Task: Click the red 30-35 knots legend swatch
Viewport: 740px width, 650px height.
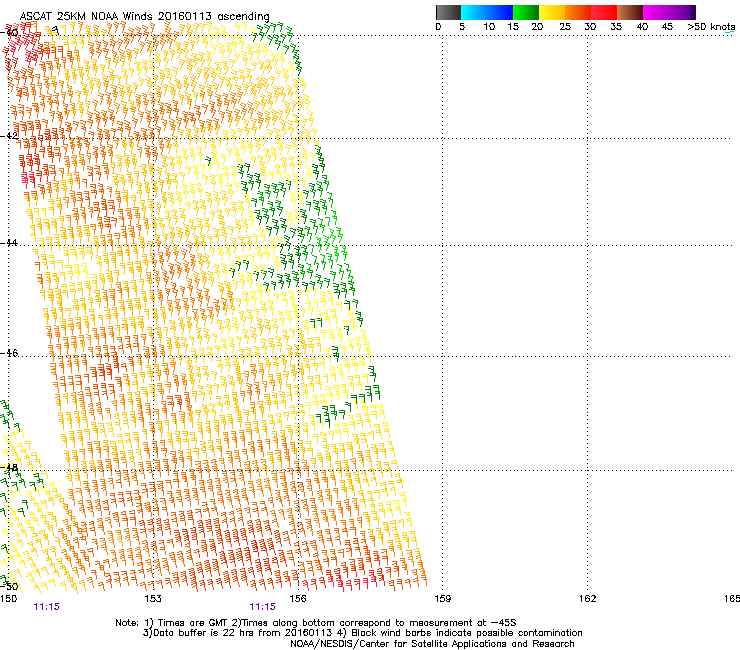Action: [604, 12]
